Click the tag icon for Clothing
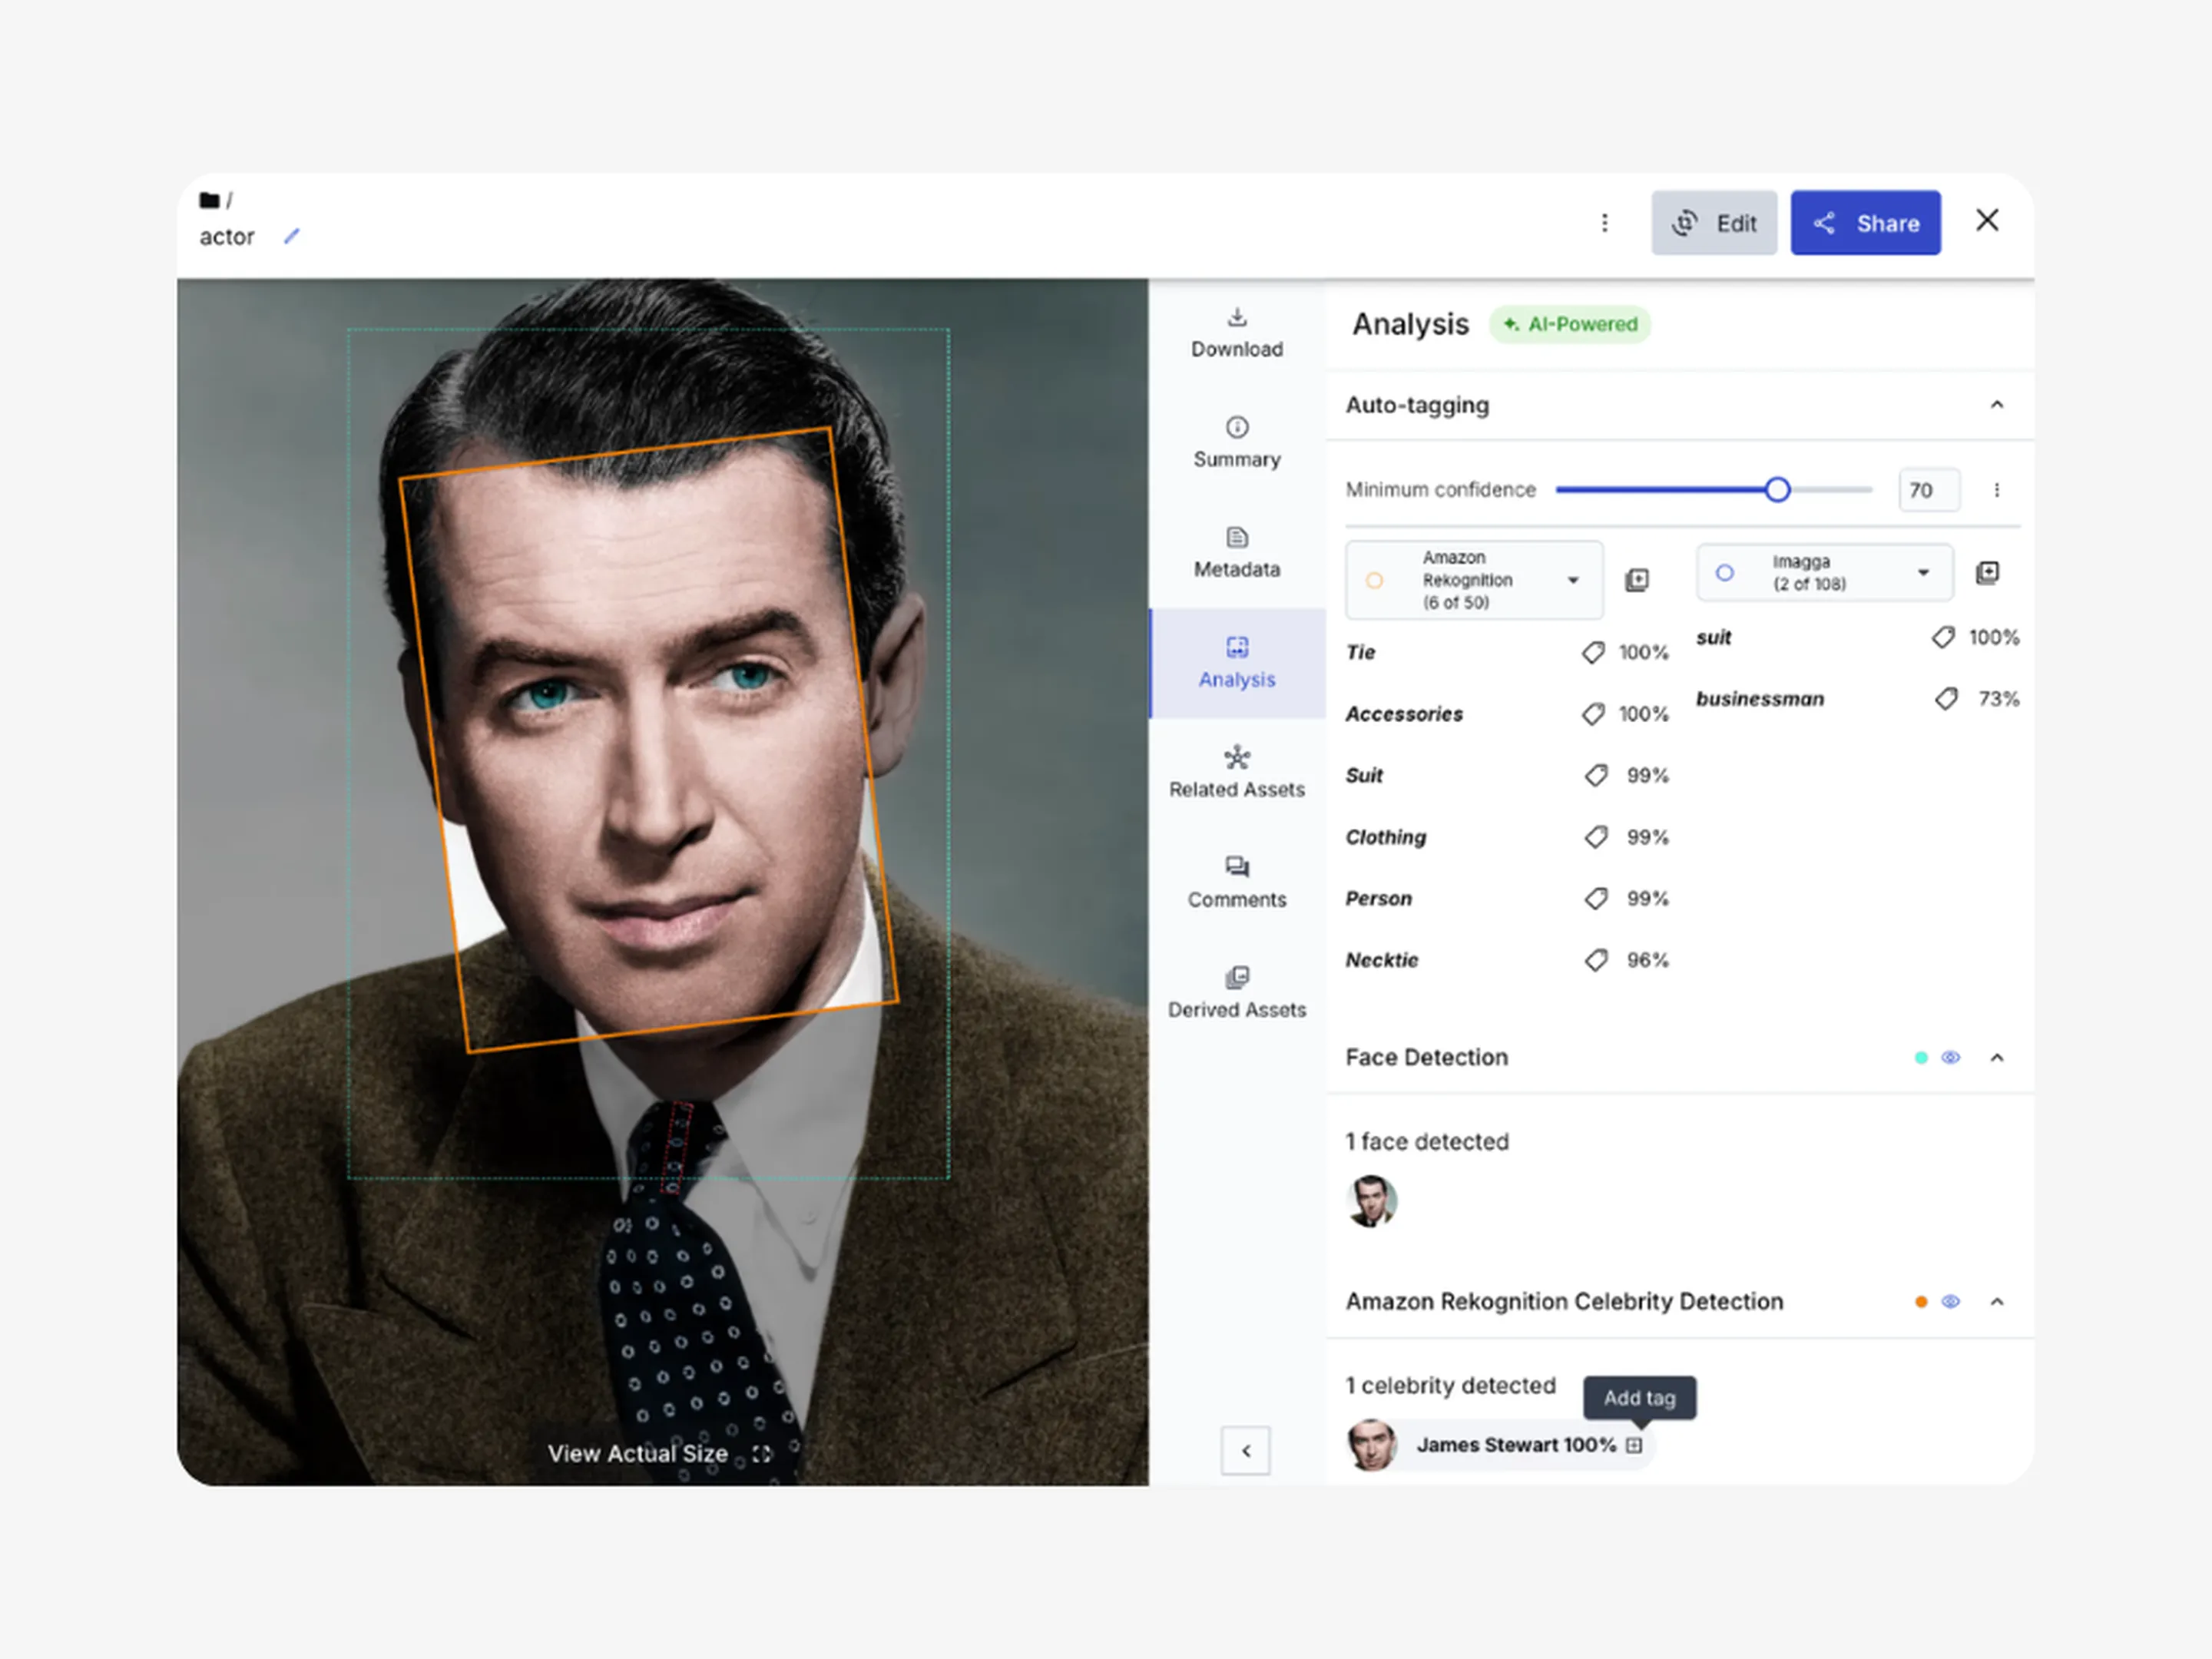 (1596, 837)
